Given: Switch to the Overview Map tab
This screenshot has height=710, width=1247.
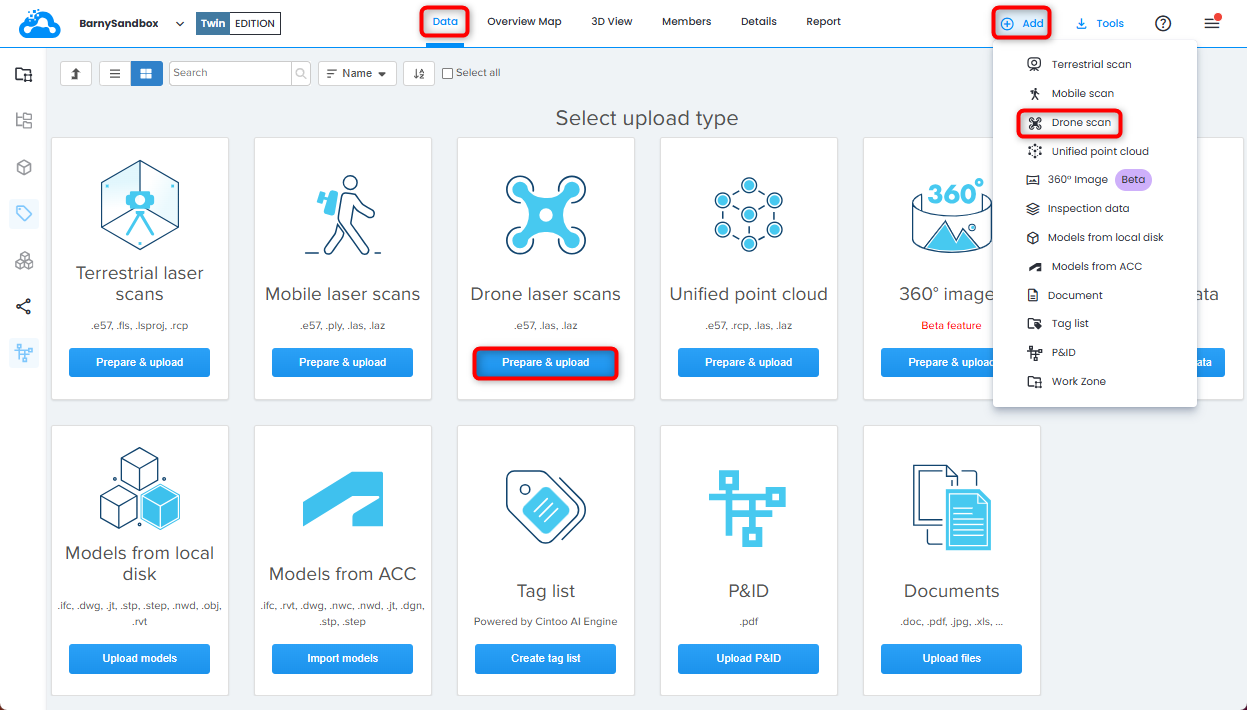Looking at the screenshot, I should pos(524,22).
